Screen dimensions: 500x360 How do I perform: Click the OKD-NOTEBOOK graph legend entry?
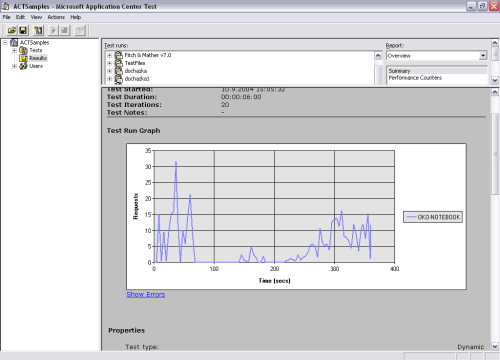433,217
